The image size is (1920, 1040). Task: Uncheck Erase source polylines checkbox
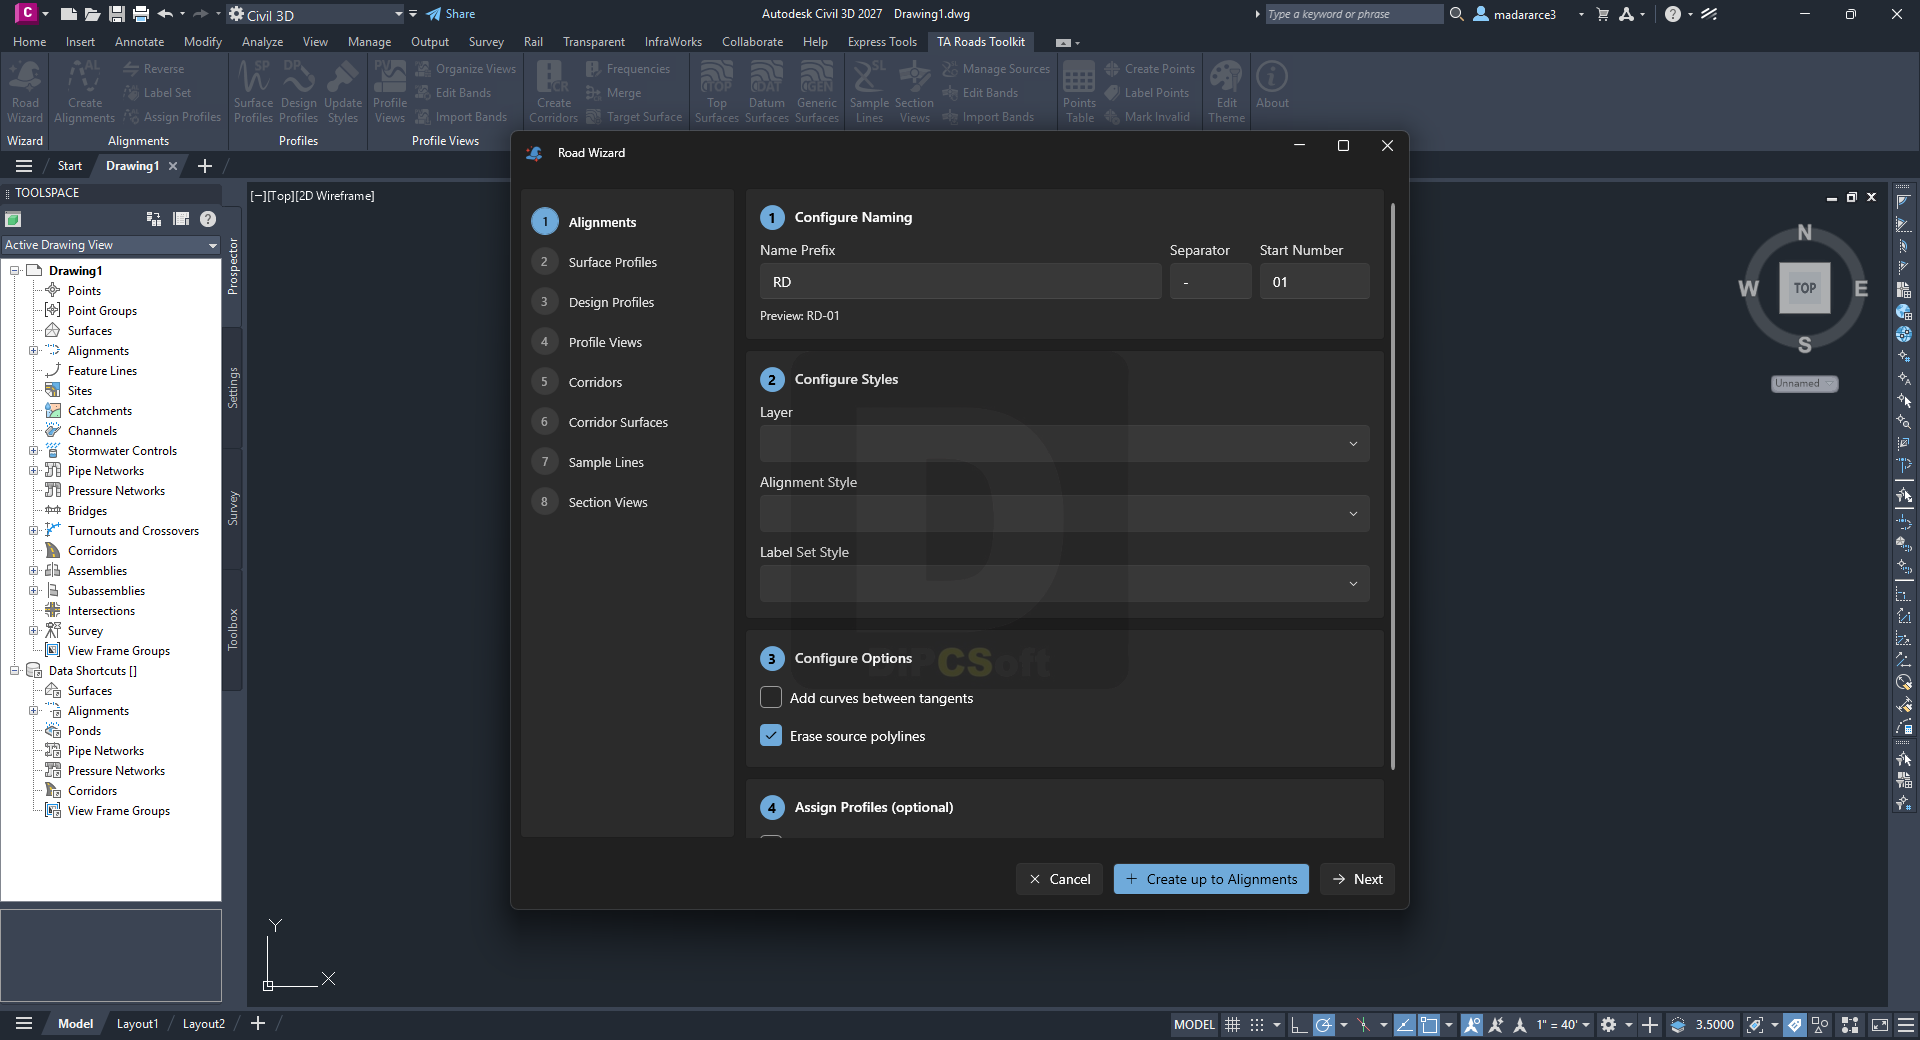[x=771, y=735]
